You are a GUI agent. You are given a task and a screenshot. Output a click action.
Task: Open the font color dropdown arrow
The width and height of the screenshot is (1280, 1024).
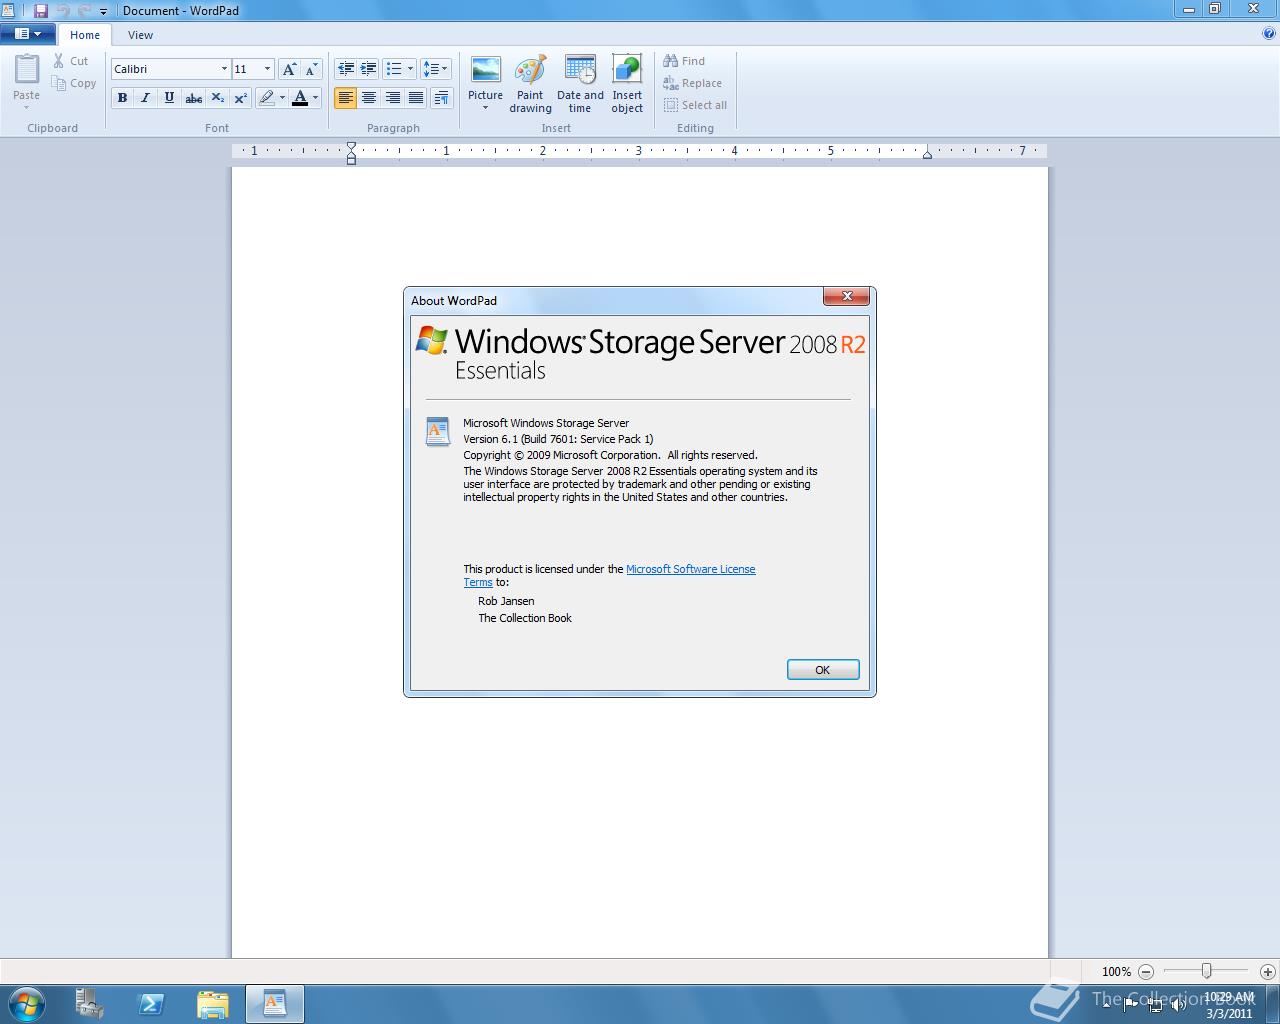(x=316, y=98)
